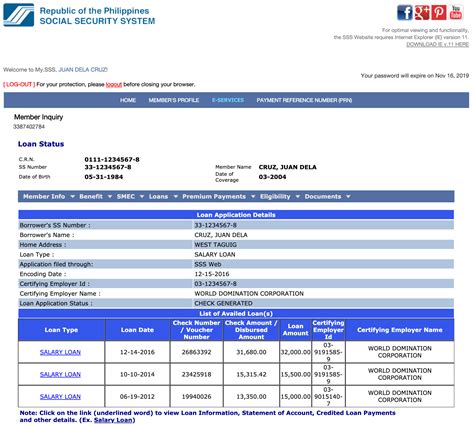Select the CRN value 0111-1234567-8
Screen dimensions: 474x428
112,159
